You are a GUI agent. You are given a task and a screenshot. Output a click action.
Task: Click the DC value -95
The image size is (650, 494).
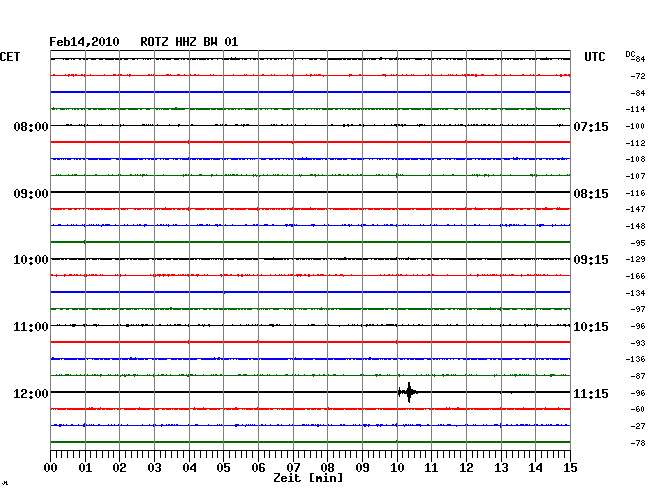[x=638, y=243]
